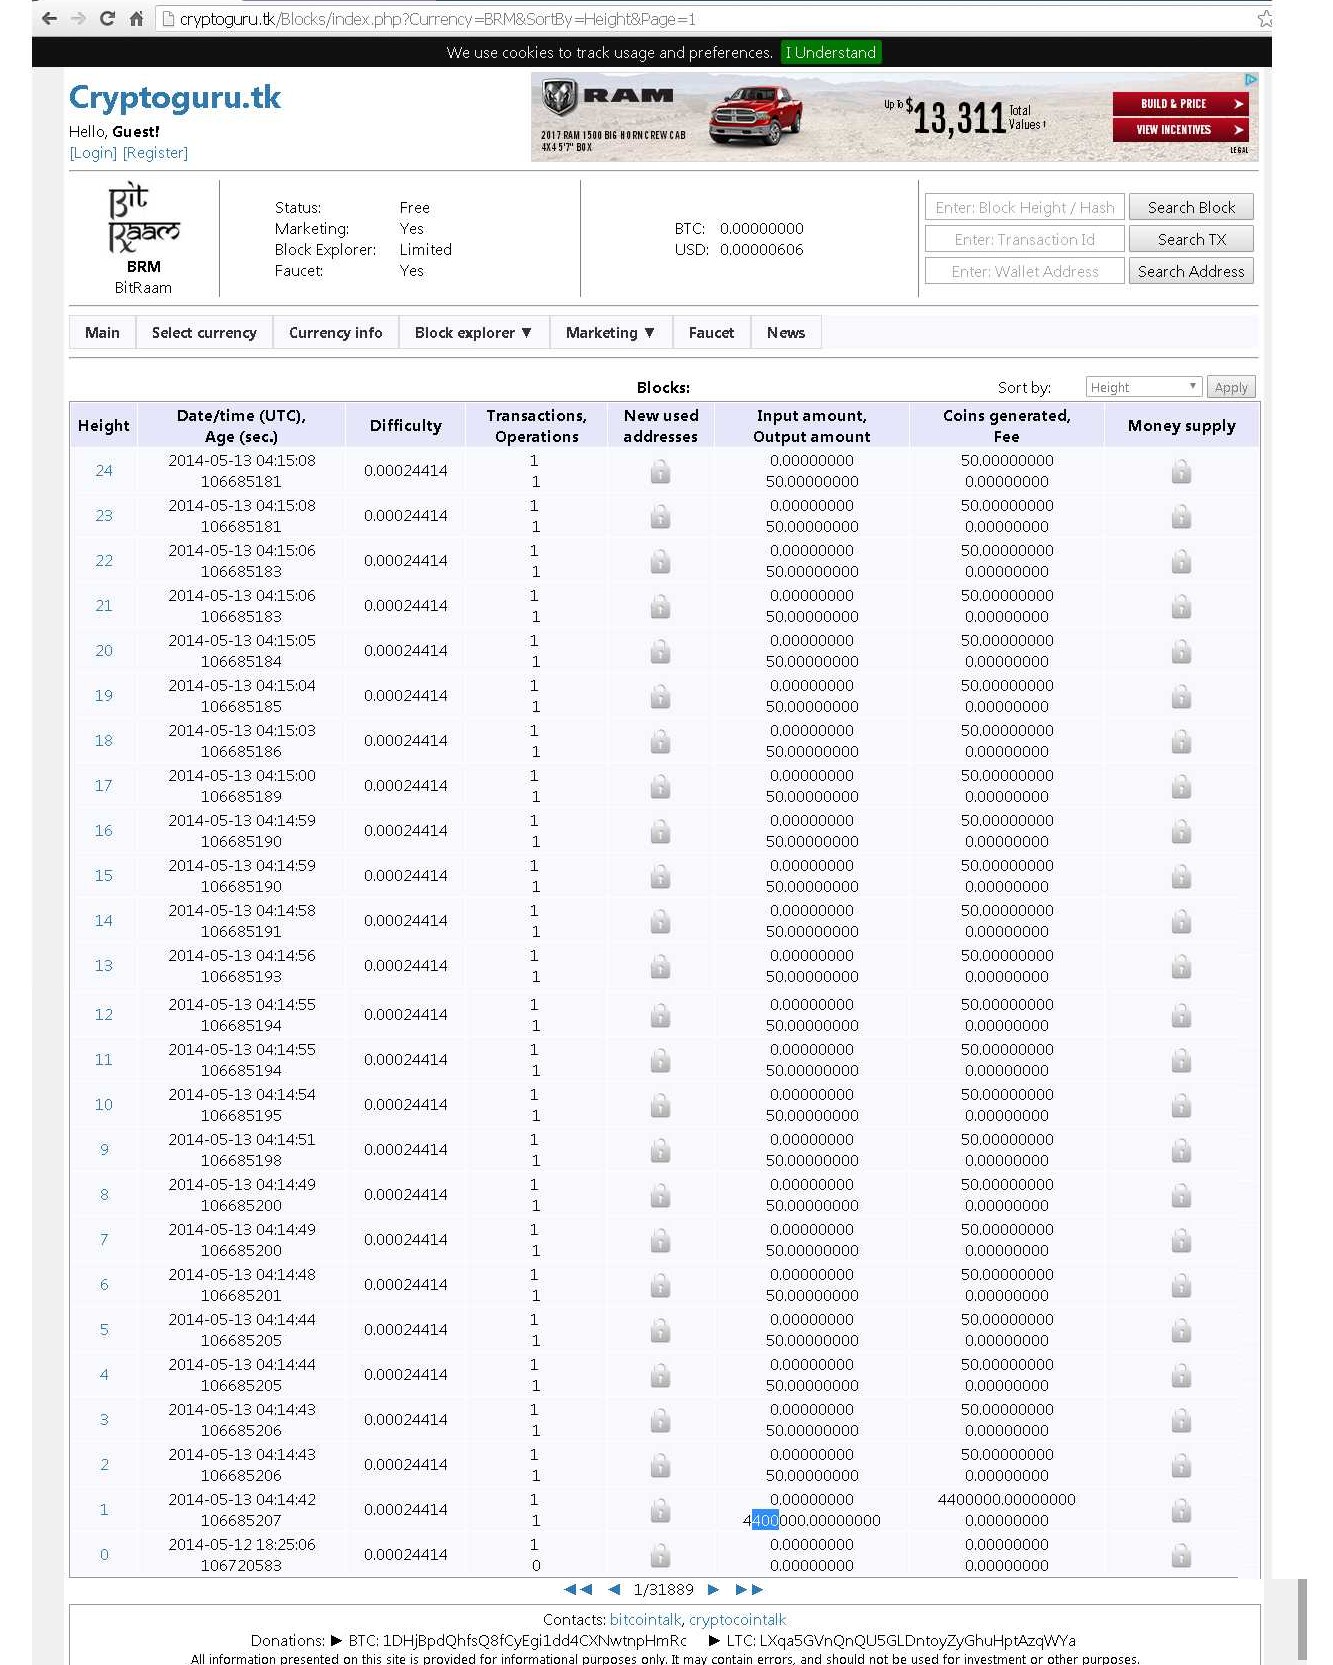Bookmark page with the star icon
Screen dimensions: 1333x1665
tap(1264, 18)
